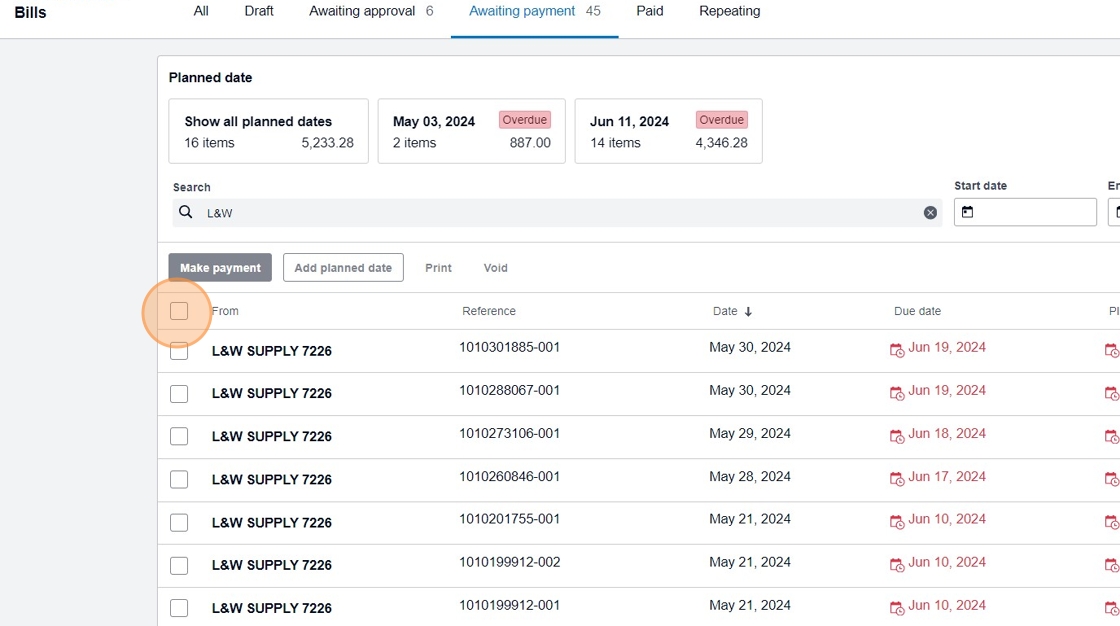Switch to the Paid tab

point(650,11)
